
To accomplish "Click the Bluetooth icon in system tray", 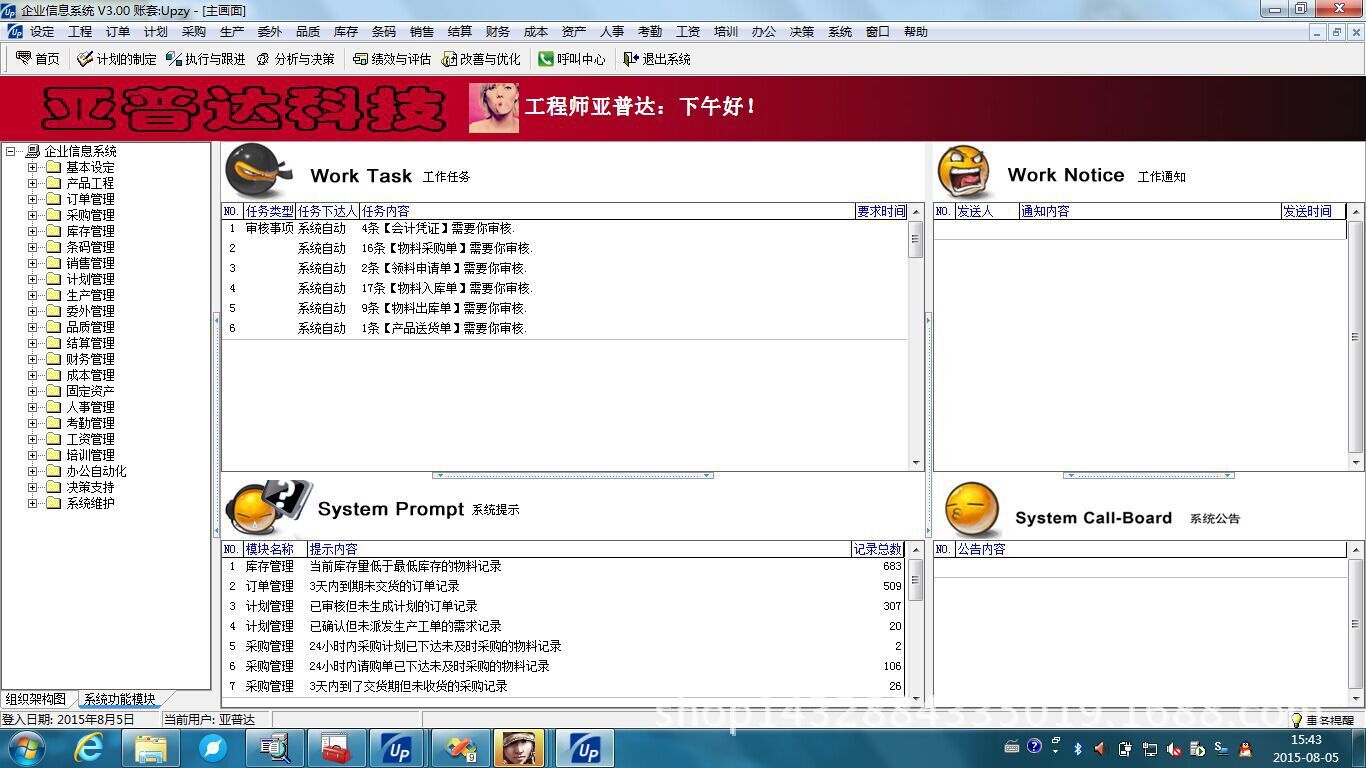I will [x=1078, y=748].
